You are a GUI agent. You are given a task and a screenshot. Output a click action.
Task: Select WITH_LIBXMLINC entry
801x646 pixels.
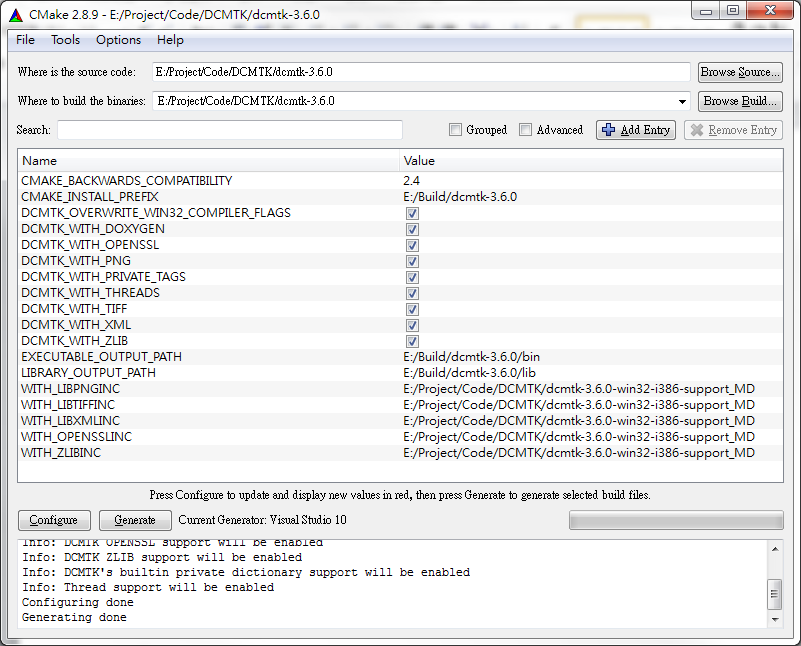click(70, 421)
